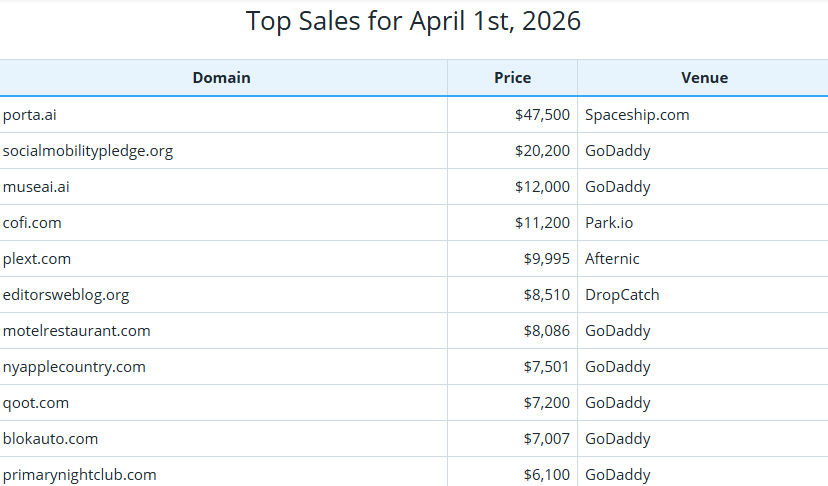Click GoDaddy venue in motelrestaurant.com row

[x=703, y=330]
